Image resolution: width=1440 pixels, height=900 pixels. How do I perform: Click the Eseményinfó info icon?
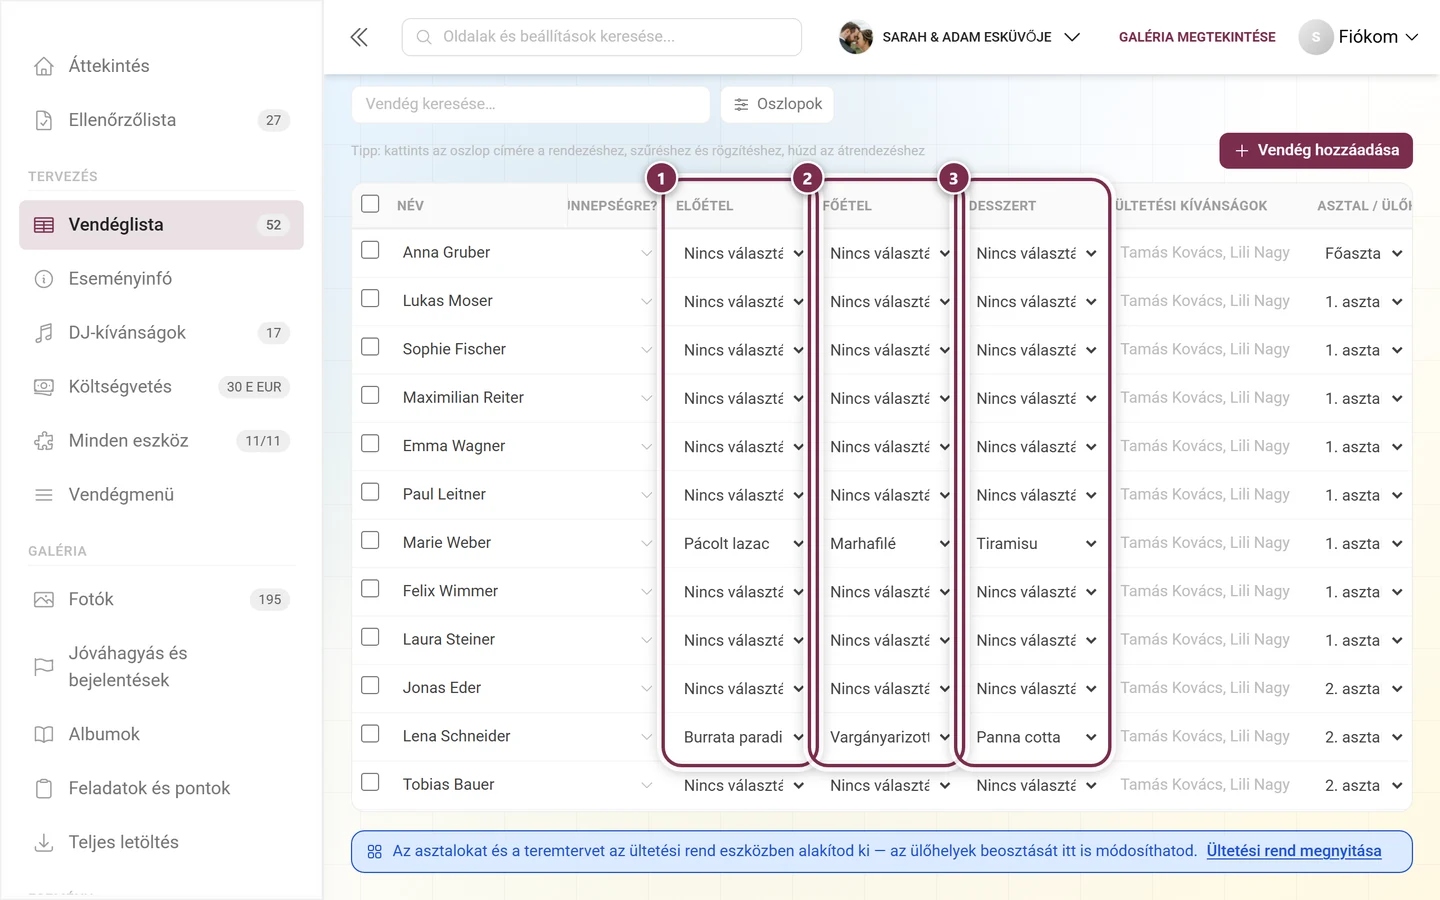click(44, 279)
